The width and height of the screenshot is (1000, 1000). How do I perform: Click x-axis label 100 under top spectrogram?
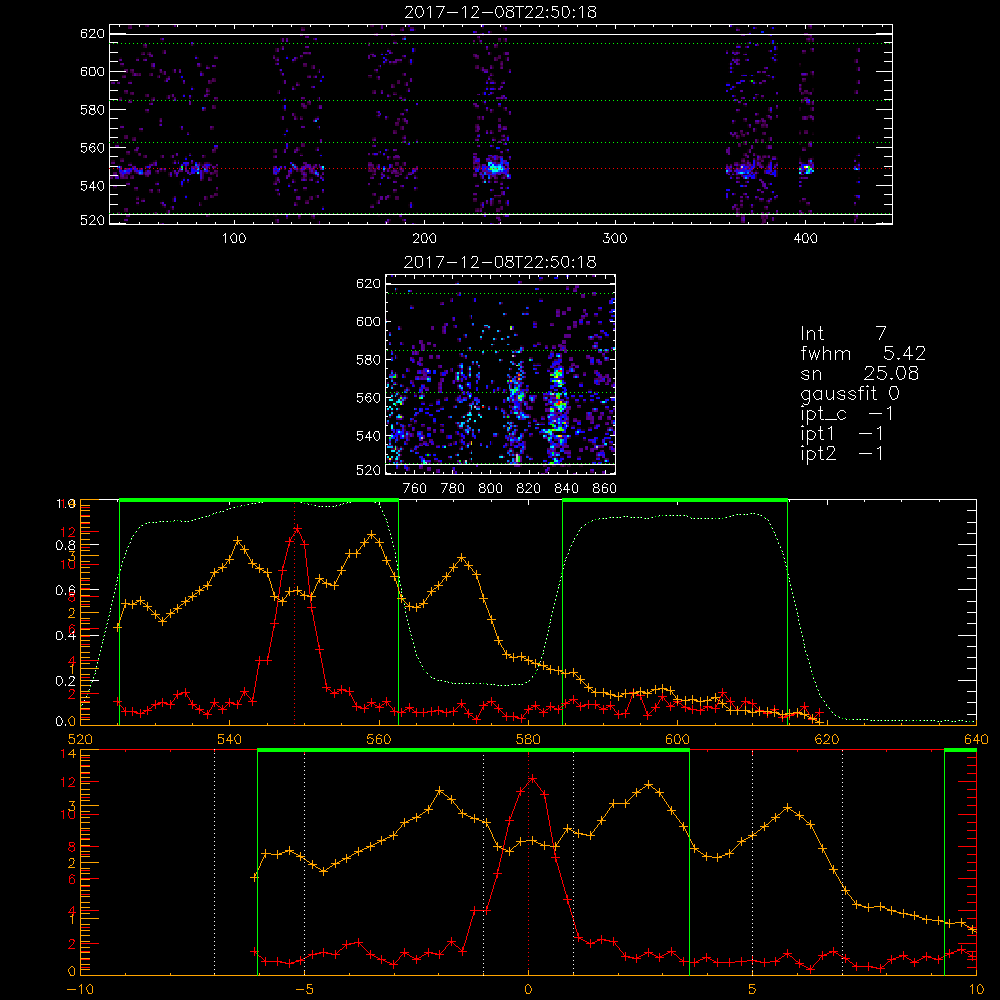tap(234, 239)
